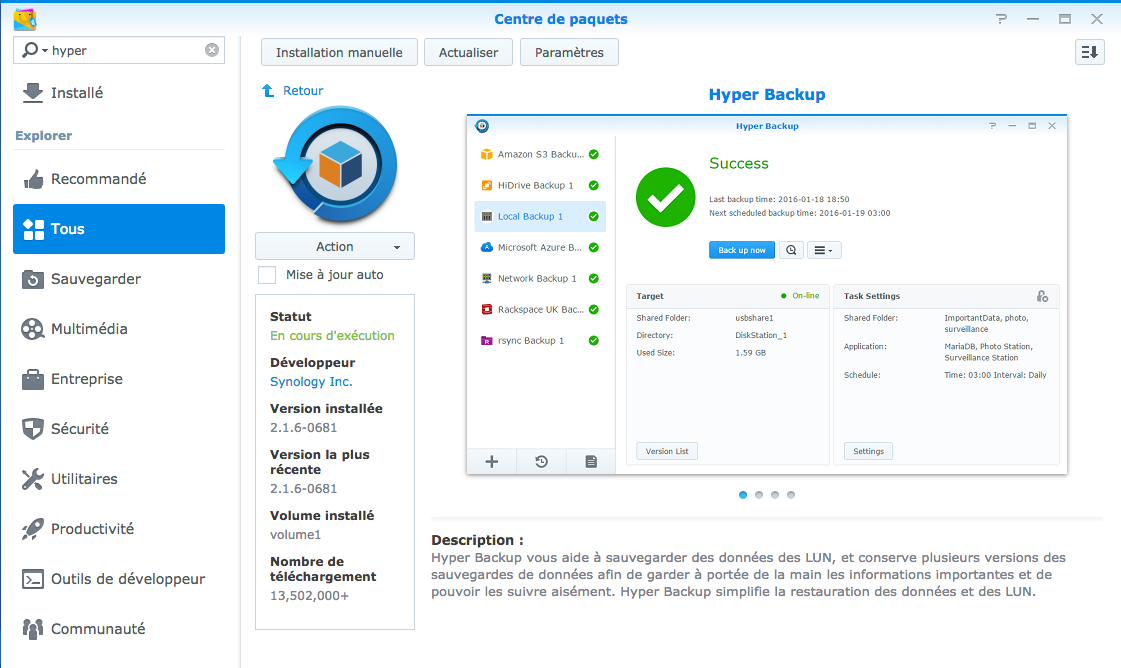The width and height of the screenshot is (1121, 668).
Task: Select the Tous category
Action: tap(119, 229)
